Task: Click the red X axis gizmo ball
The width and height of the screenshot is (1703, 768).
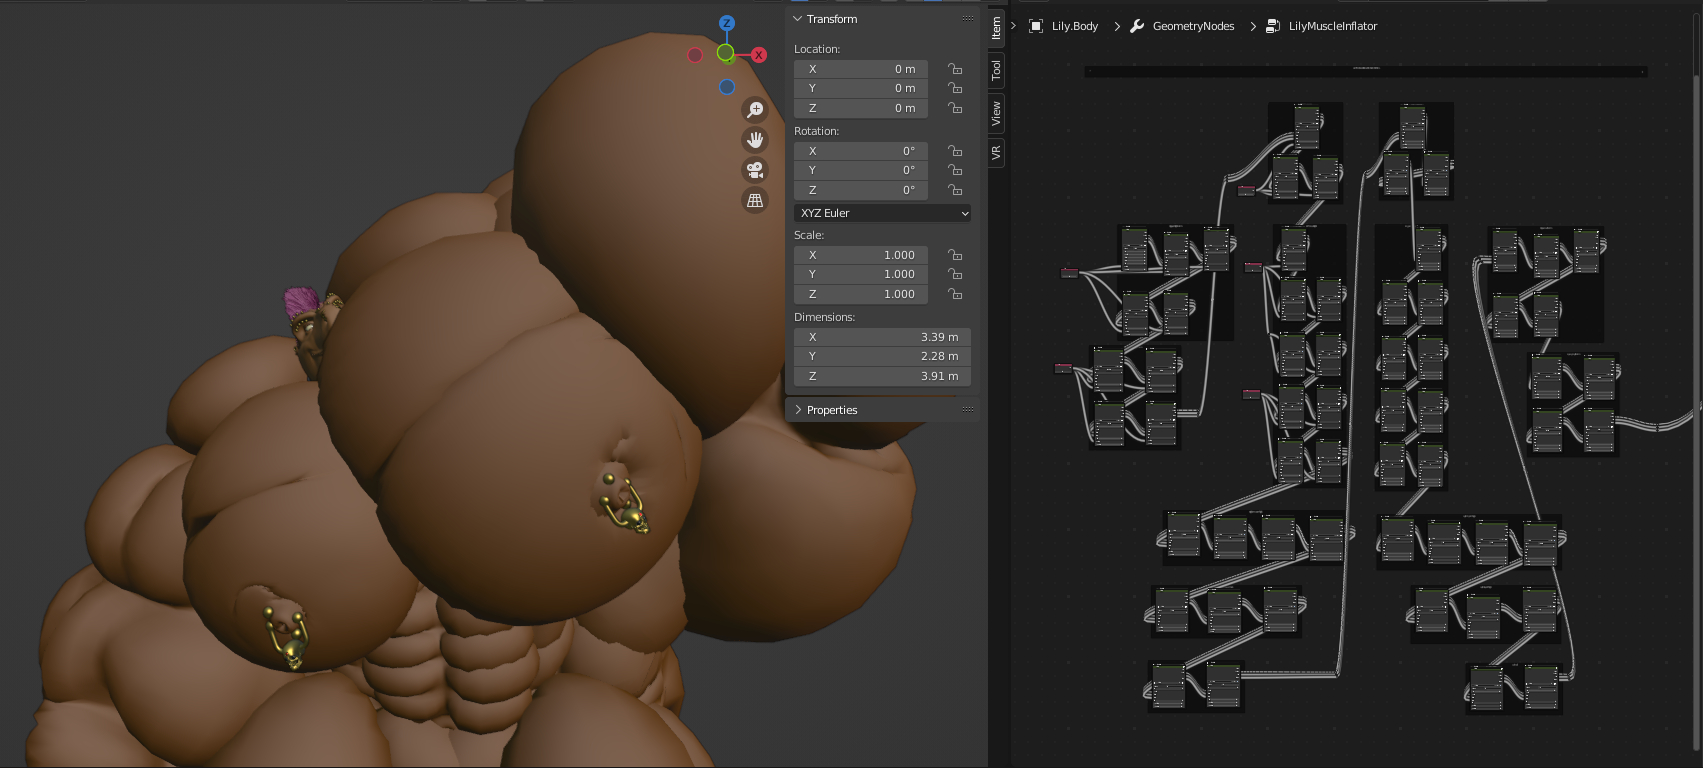Action: (759, 55)
